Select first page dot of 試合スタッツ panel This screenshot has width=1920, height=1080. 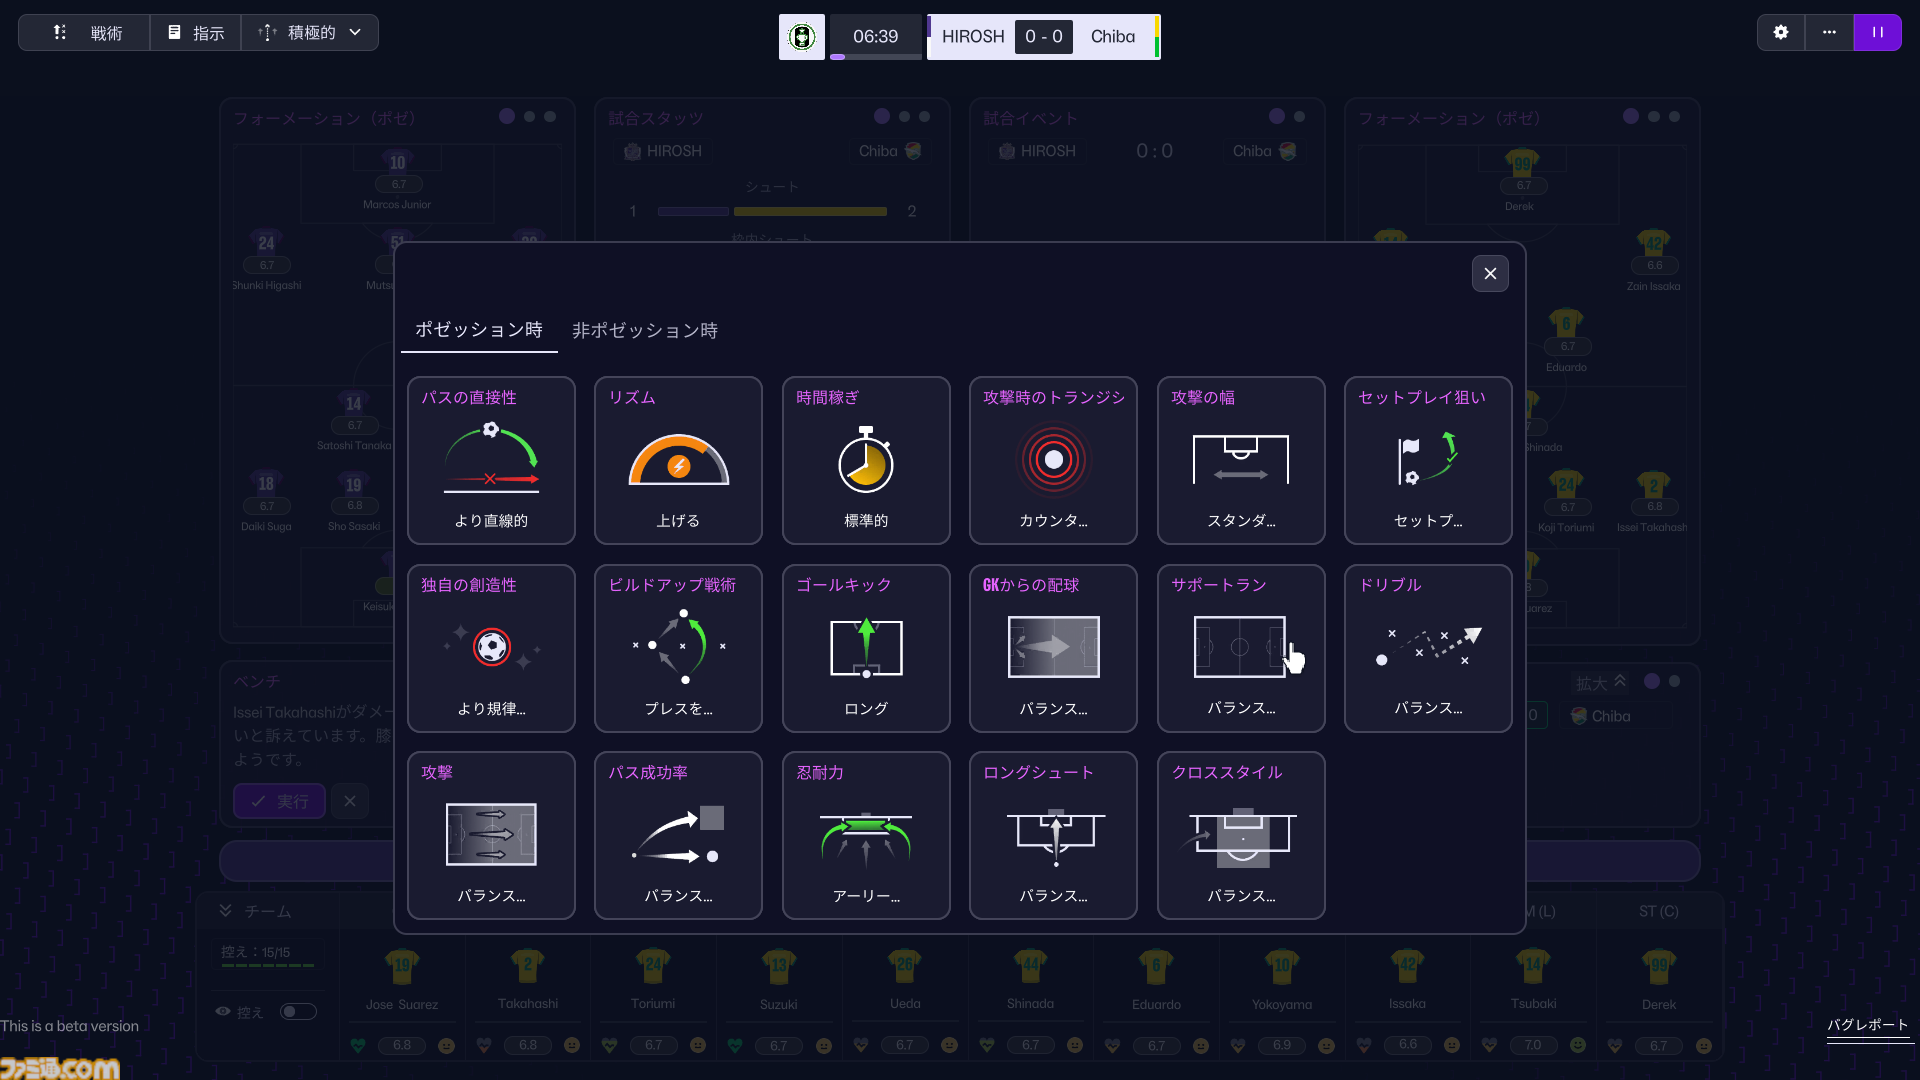coord(882,116)
